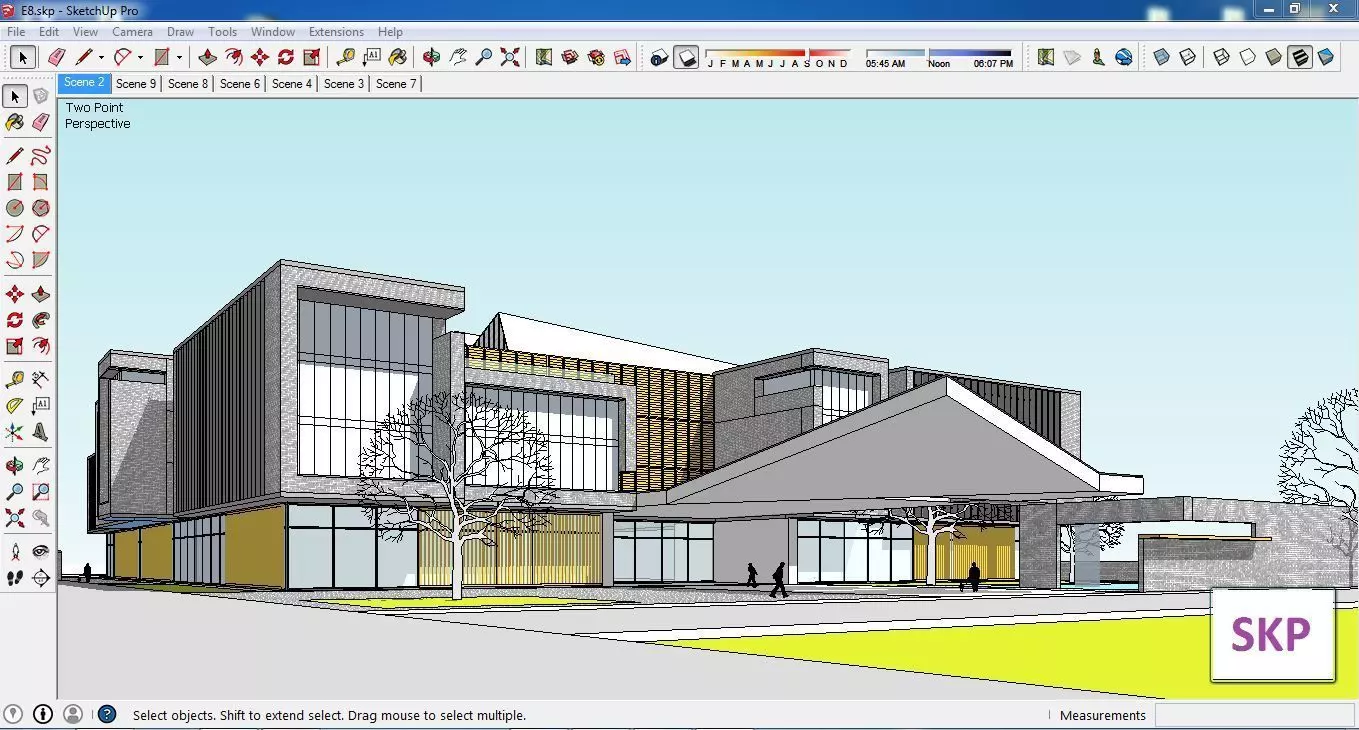Choose the Polygon tool in the left toolbar
The image size is (1359, 730).
tap(40, 208)
